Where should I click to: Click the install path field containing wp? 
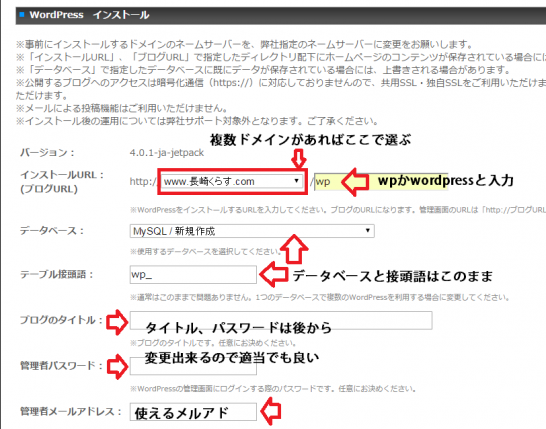point(381,181)
